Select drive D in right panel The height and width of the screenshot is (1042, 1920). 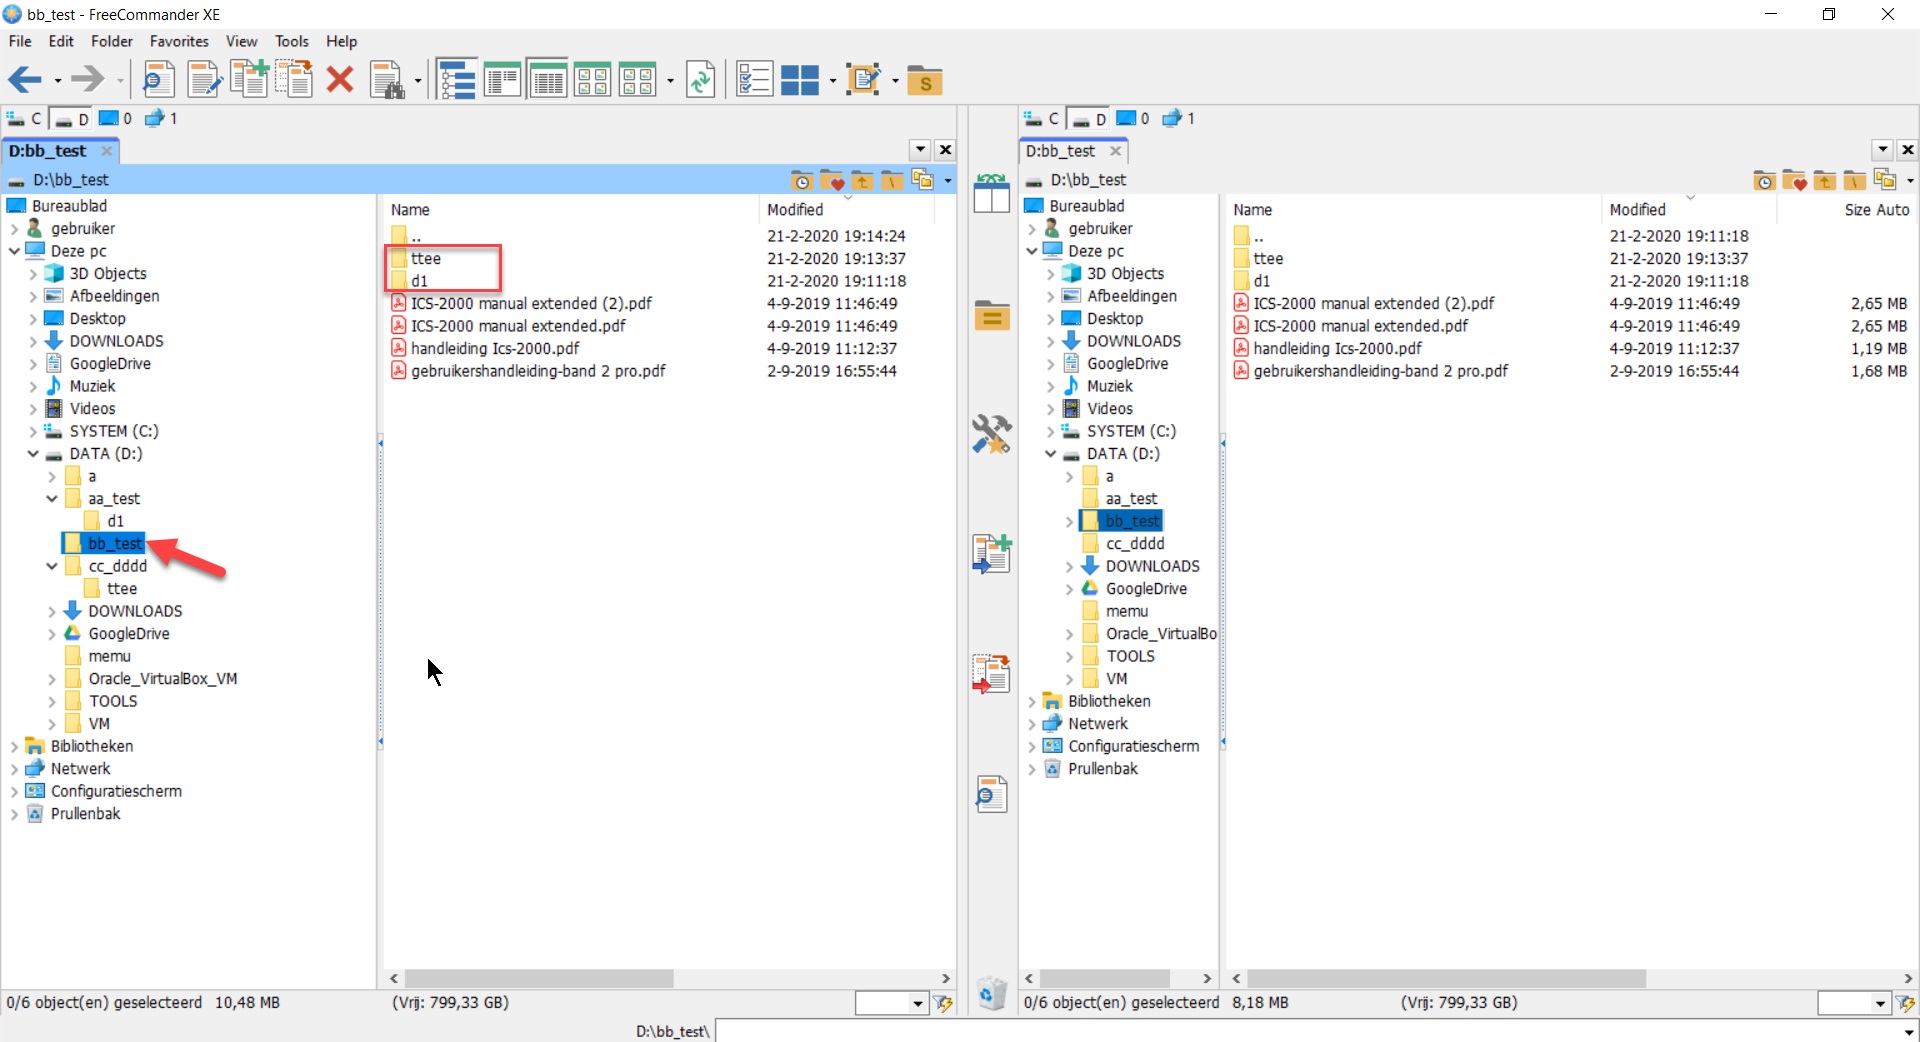[1087, 118]
